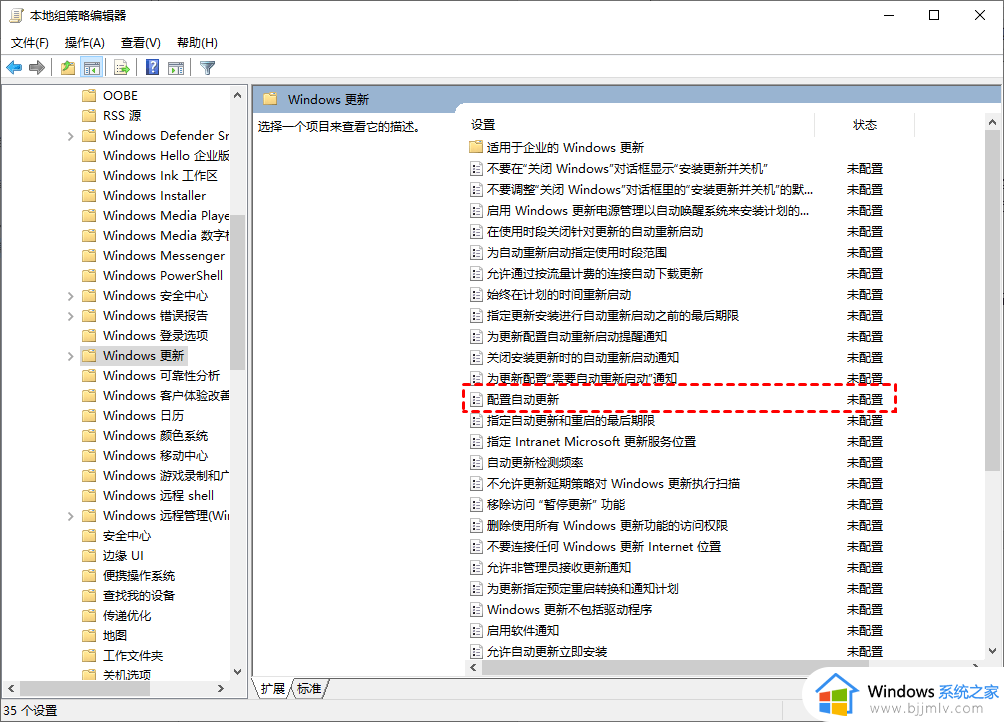
Task: Select 不要连接任何 Windows 更新 Internet 位置
Action: point(604,547)
